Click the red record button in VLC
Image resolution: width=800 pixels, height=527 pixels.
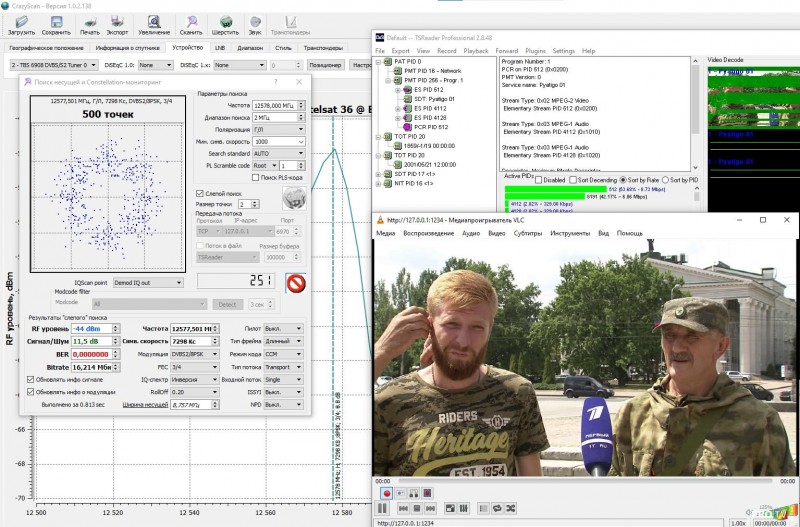[385, 494]
